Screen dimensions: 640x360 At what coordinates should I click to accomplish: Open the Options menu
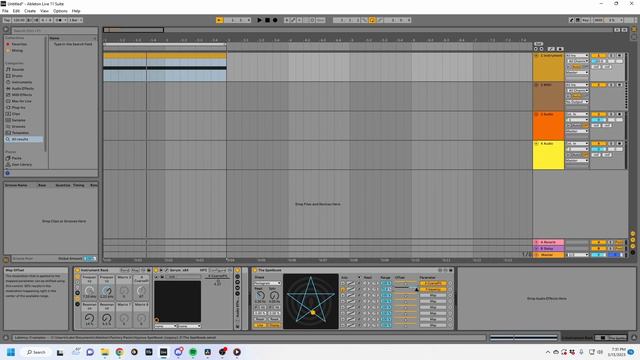click(x=60, y=11)
